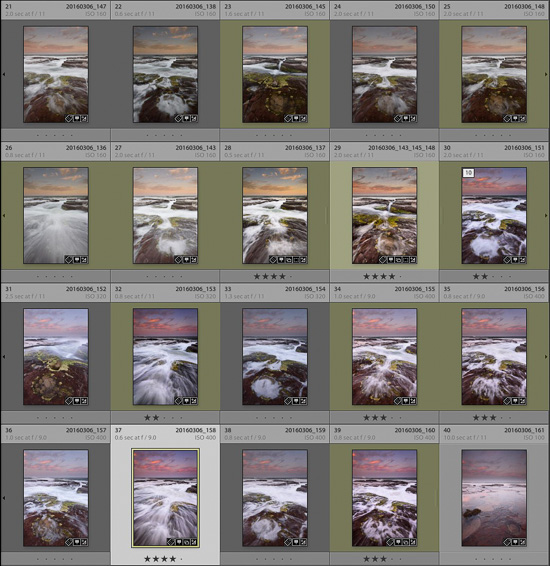The height and width of the screenshot is (566, 550).
Task: Click the third star under photo 20160306_155
Action: pyautogui.click(x=383, y=418)
